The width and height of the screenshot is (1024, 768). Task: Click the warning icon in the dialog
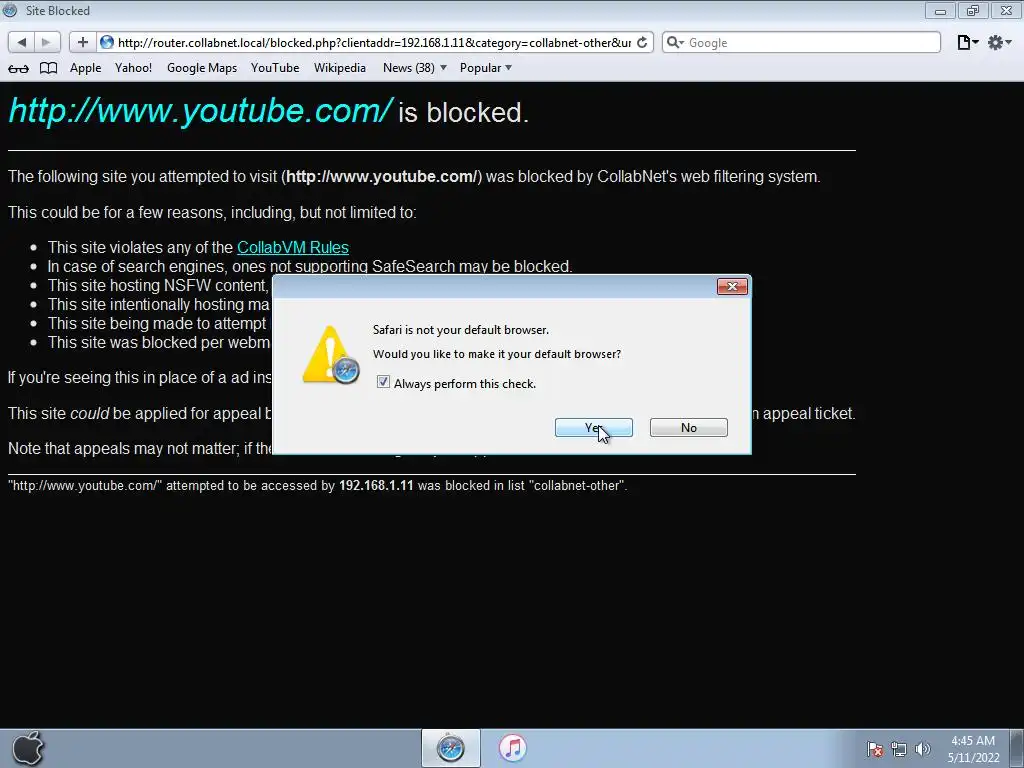click(330, 355)
